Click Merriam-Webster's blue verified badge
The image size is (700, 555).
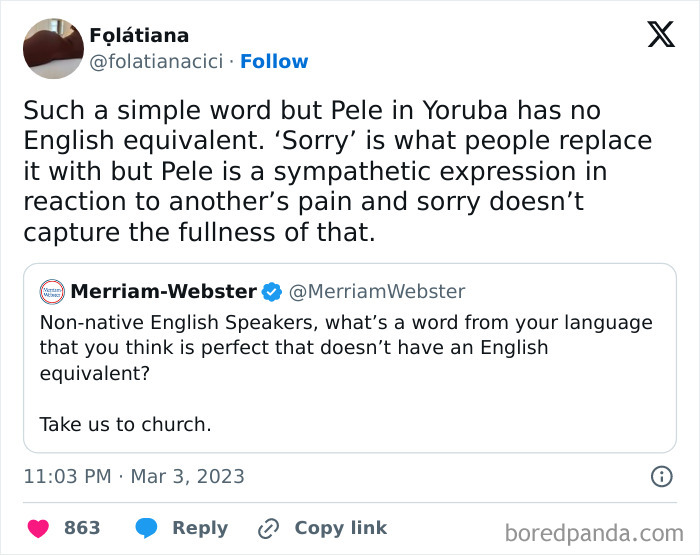(x=271, y=292)
